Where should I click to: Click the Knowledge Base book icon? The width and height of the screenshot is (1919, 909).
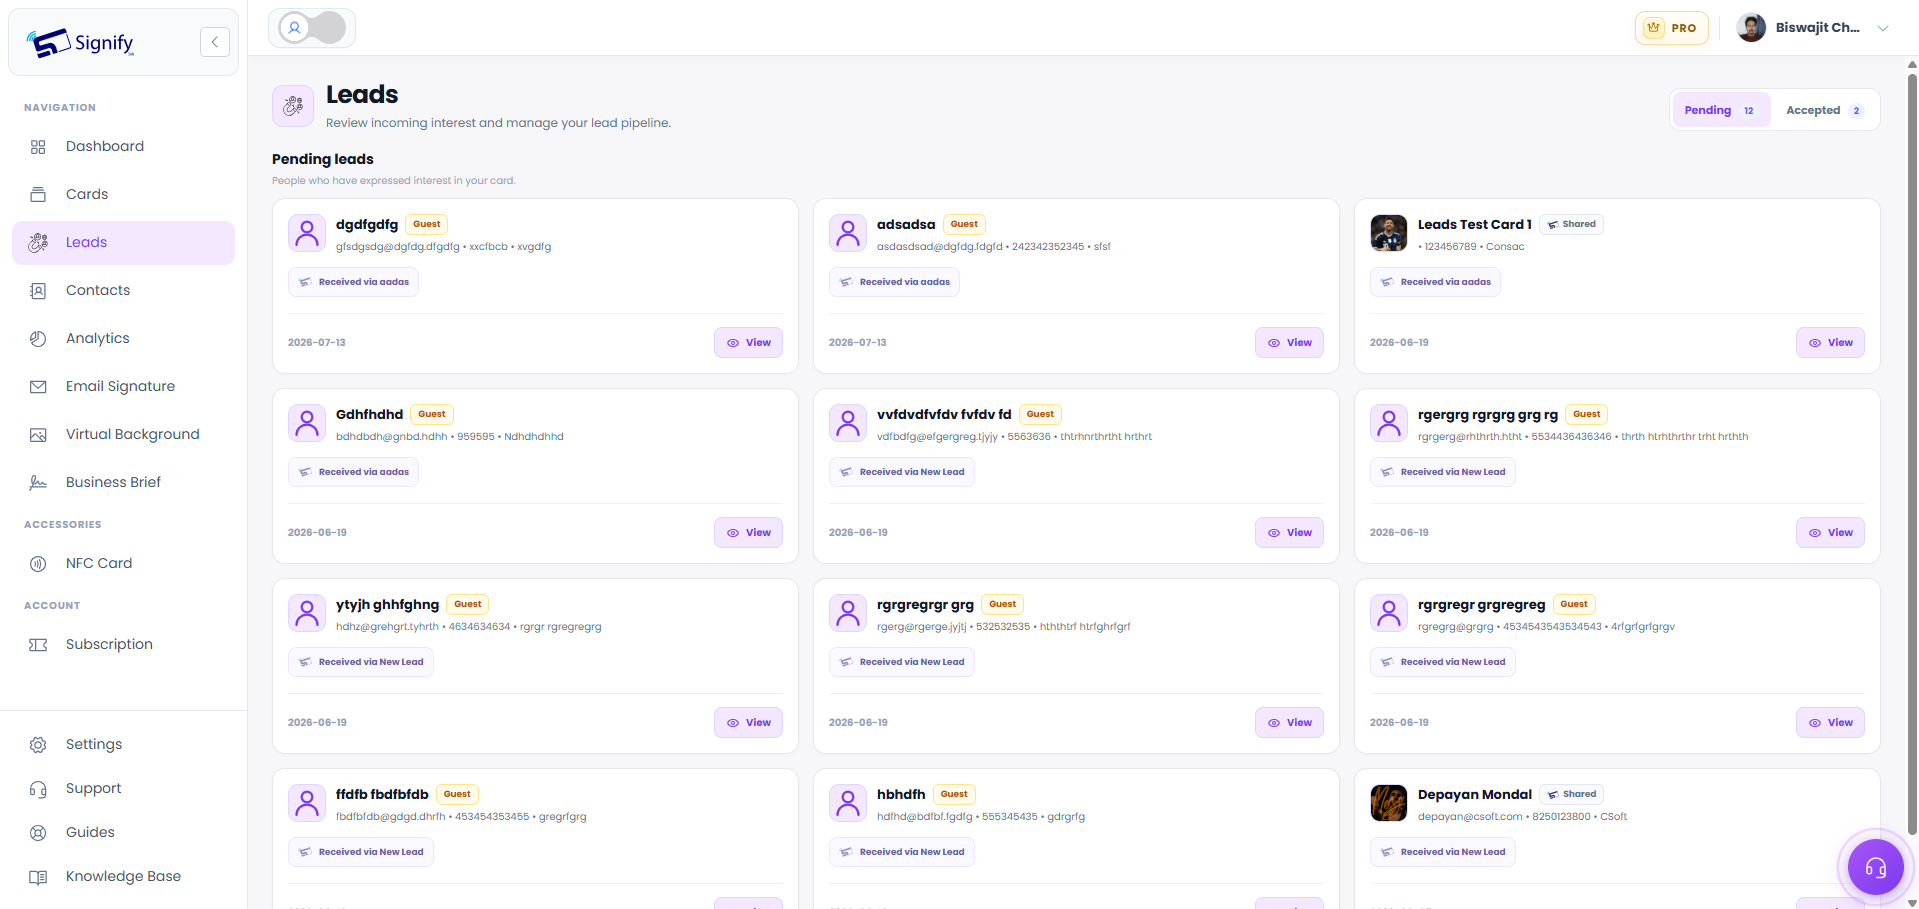click(38, 877)
